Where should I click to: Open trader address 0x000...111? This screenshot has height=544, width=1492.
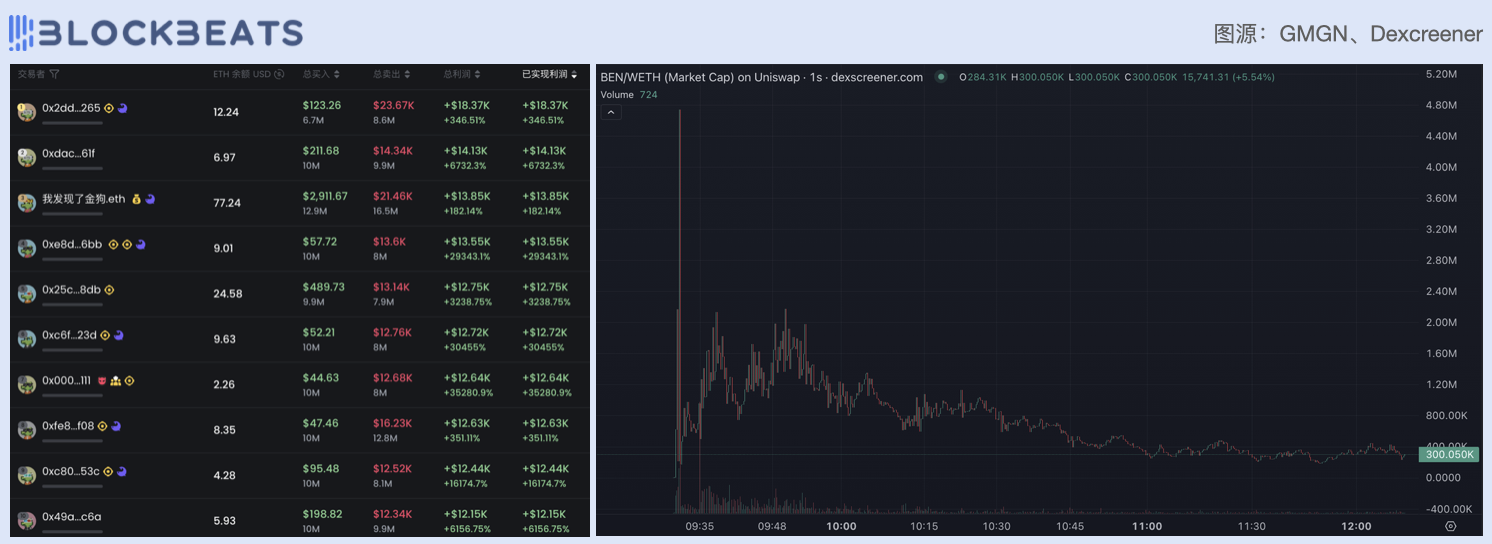[67, 381]
